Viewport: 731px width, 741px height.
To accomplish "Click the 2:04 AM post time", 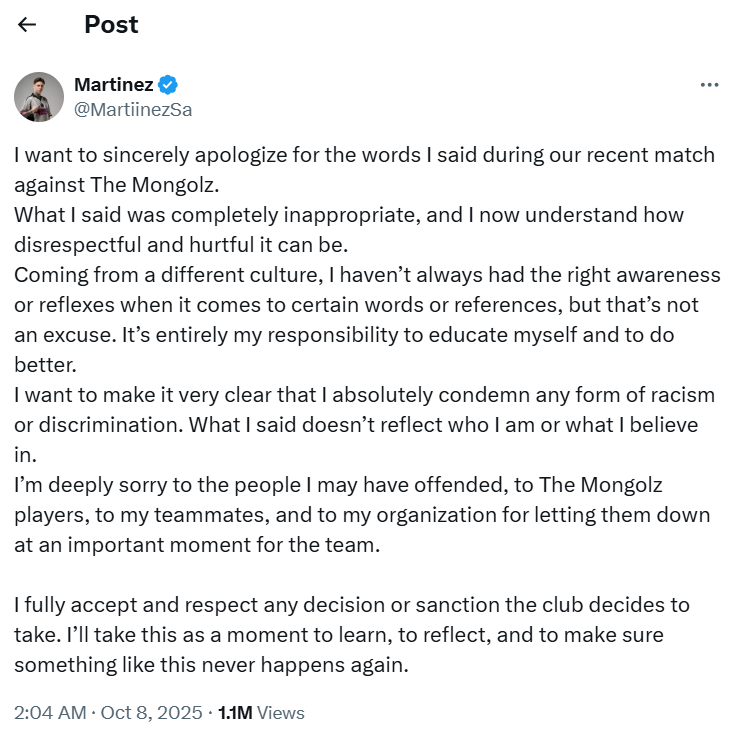I will click(49, 713).
